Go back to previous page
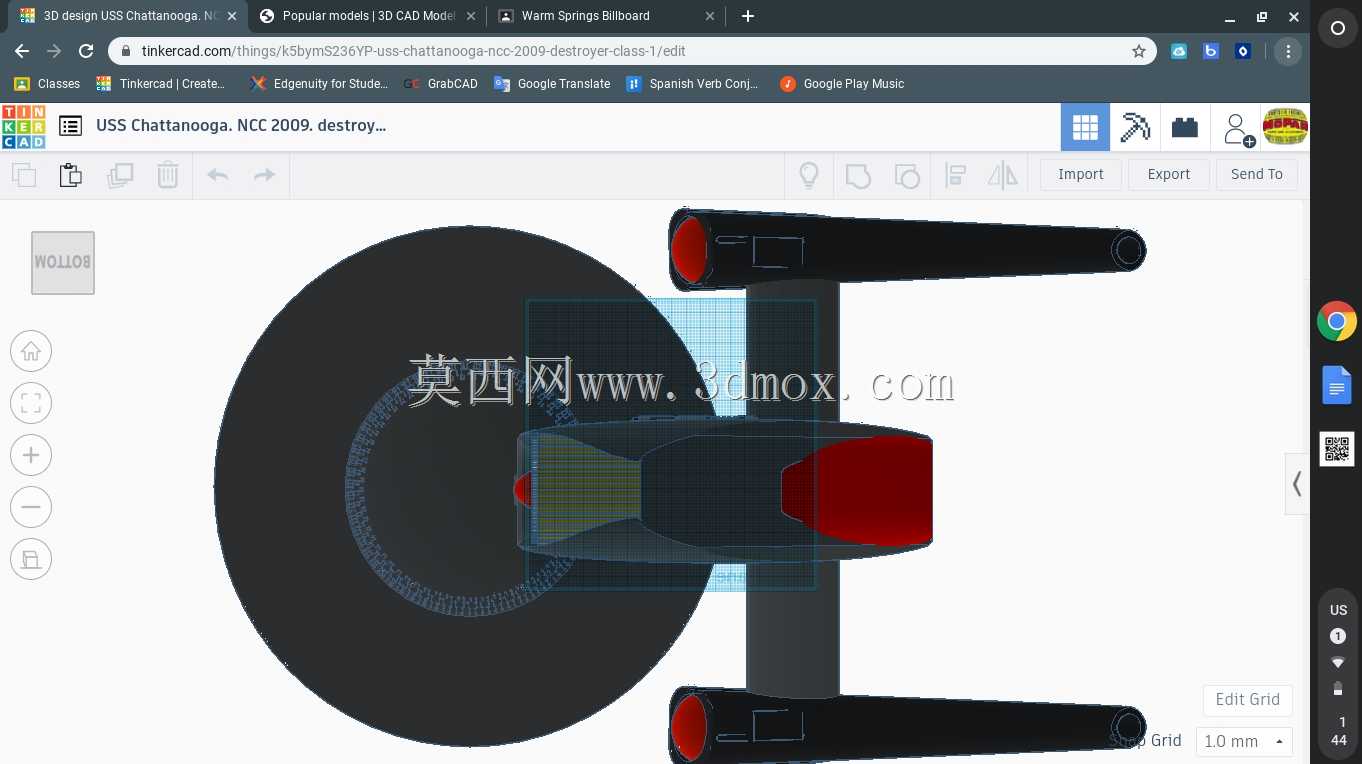Viewport: 1362px width, 764px height. coord(22,51)
